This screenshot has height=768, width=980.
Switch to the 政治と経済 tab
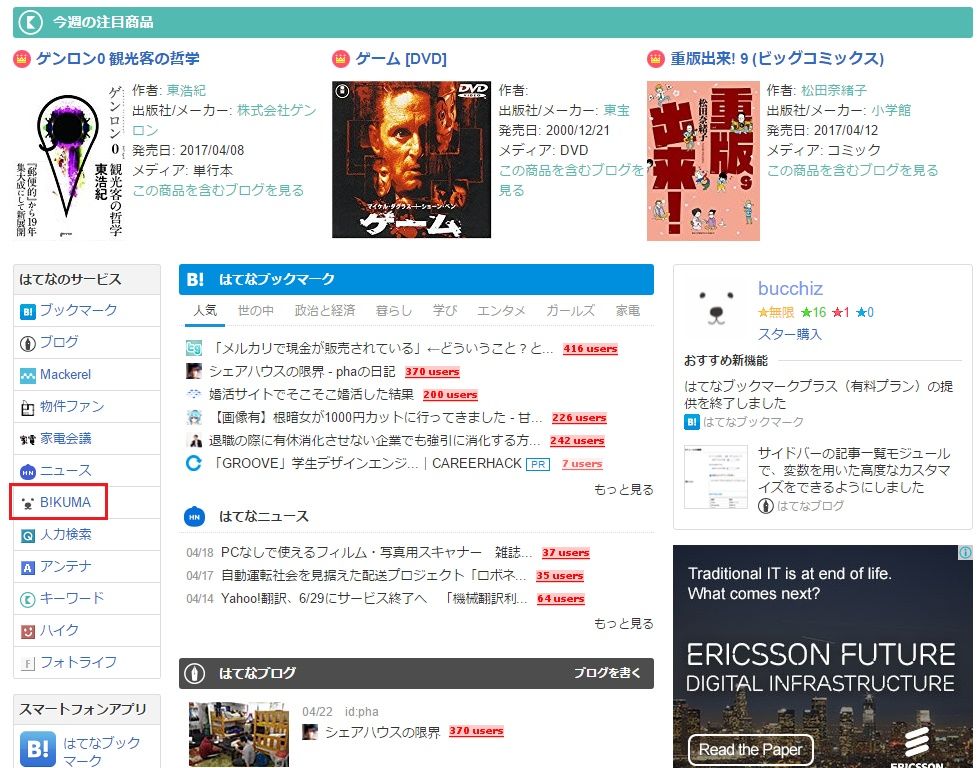[324, 310]
